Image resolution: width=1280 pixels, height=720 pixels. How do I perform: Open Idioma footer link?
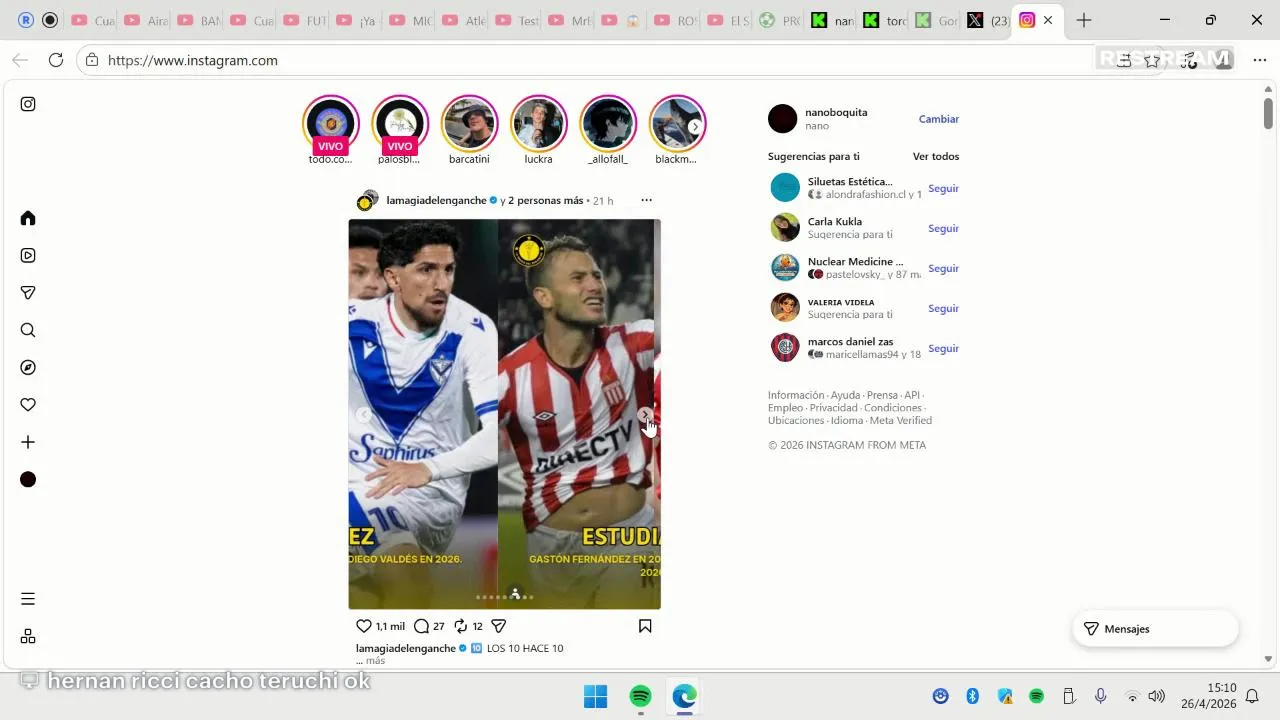click(847, 420)
